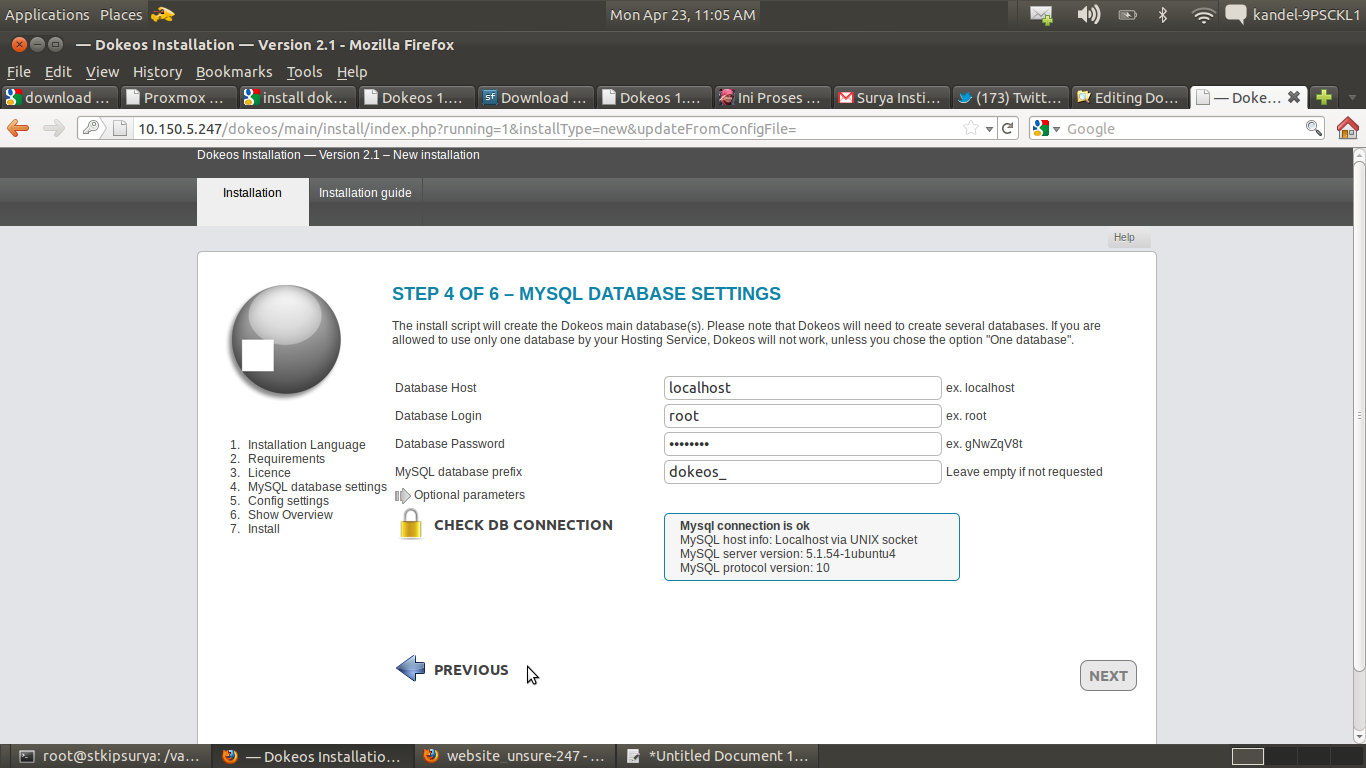Open new tab with green plus

pyautogui.click(x=1323, y=97)
